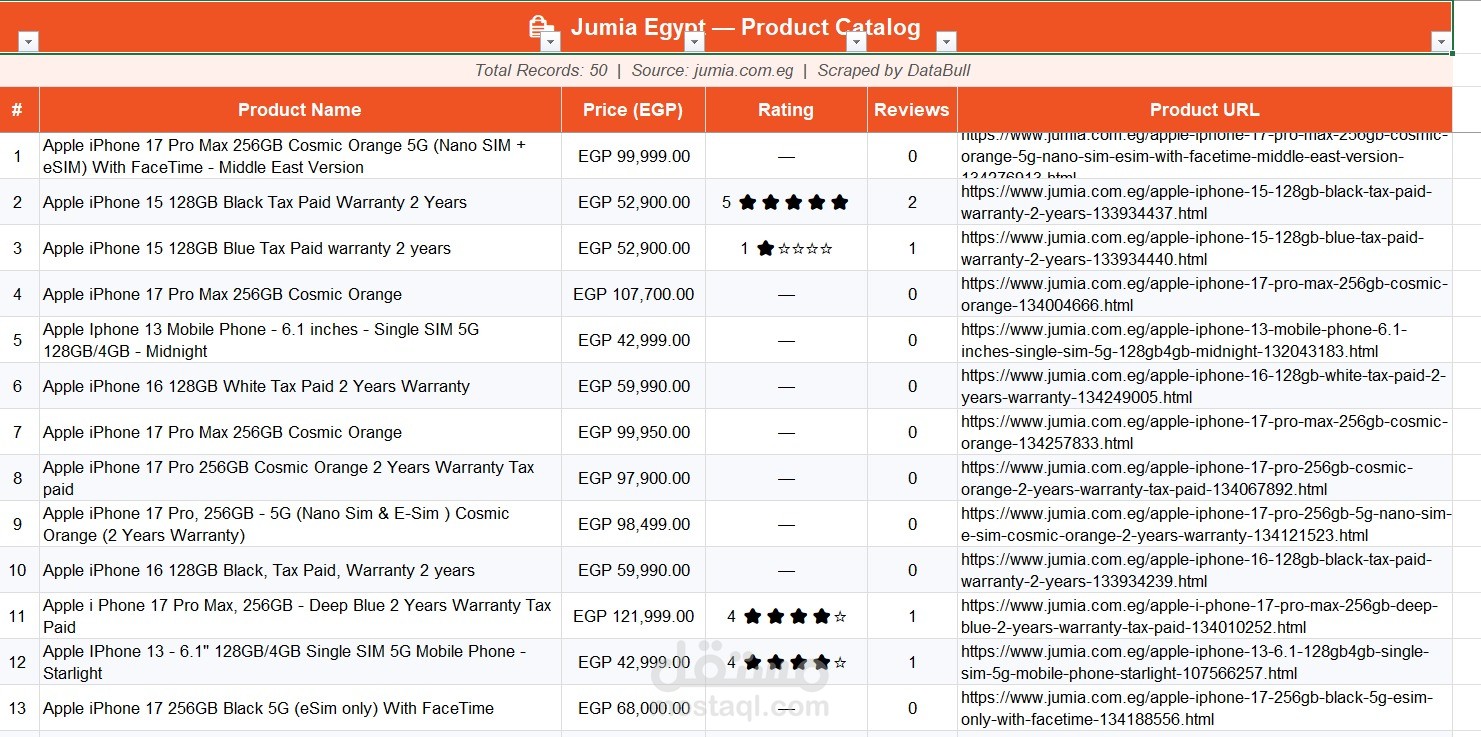Select the EGP 99,950.00 price cell
Viewport: 1481px width, 737px height.
click(x=633, y=432)
